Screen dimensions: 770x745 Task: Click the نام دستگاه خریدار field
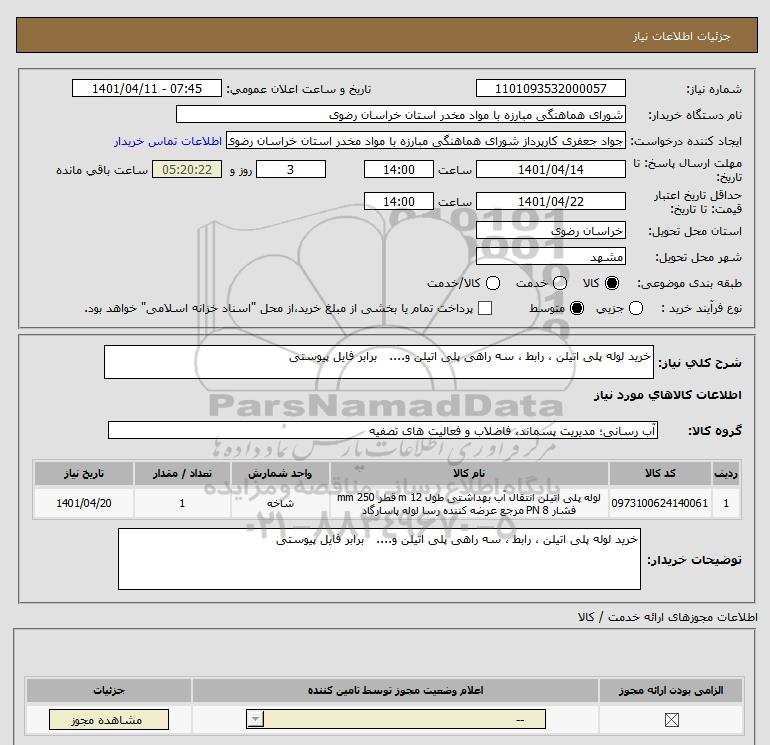pyautogui.click(x=401, y=114)
